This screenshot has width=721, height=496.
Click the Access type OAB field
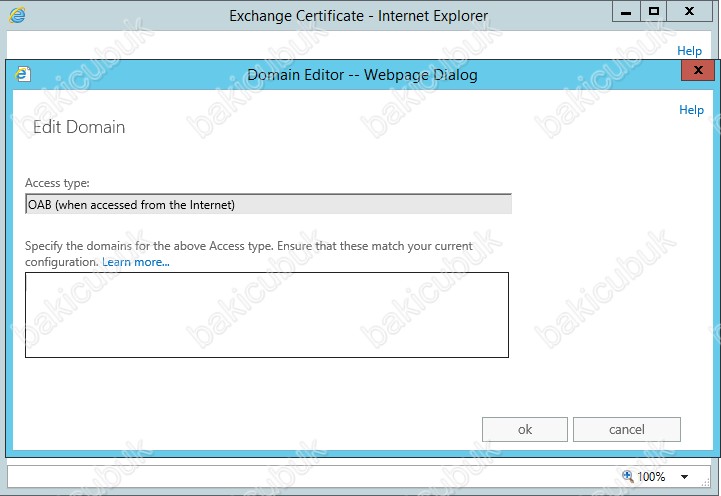point(268,204)
